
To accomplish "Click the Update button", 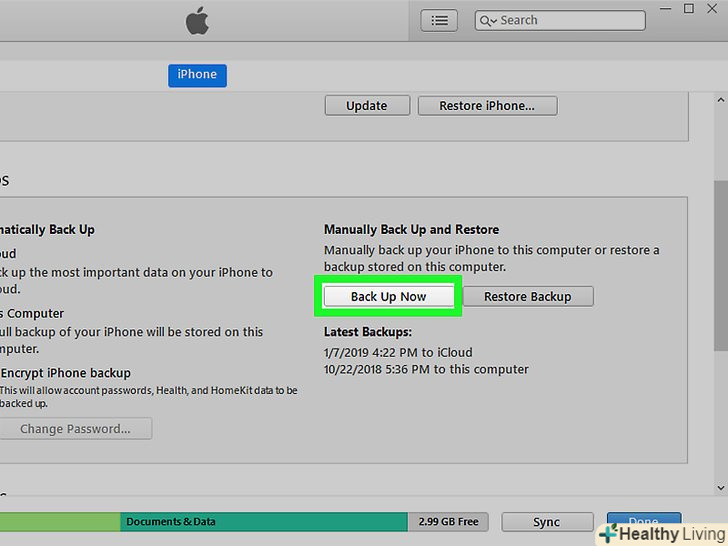I will point(367,105).
